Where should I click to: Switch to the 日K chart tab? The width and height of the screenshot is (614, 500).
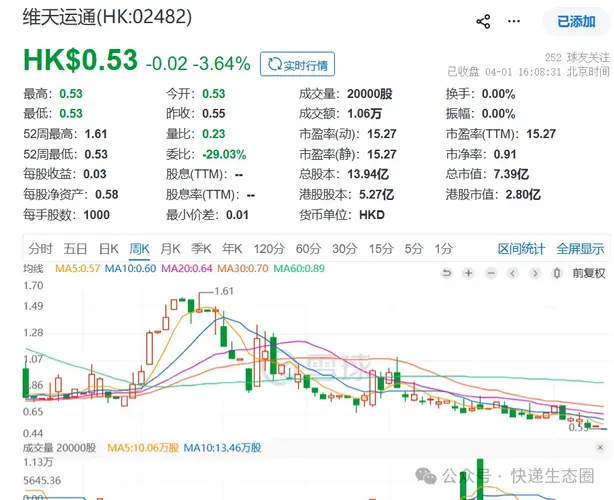coord(108,249)
